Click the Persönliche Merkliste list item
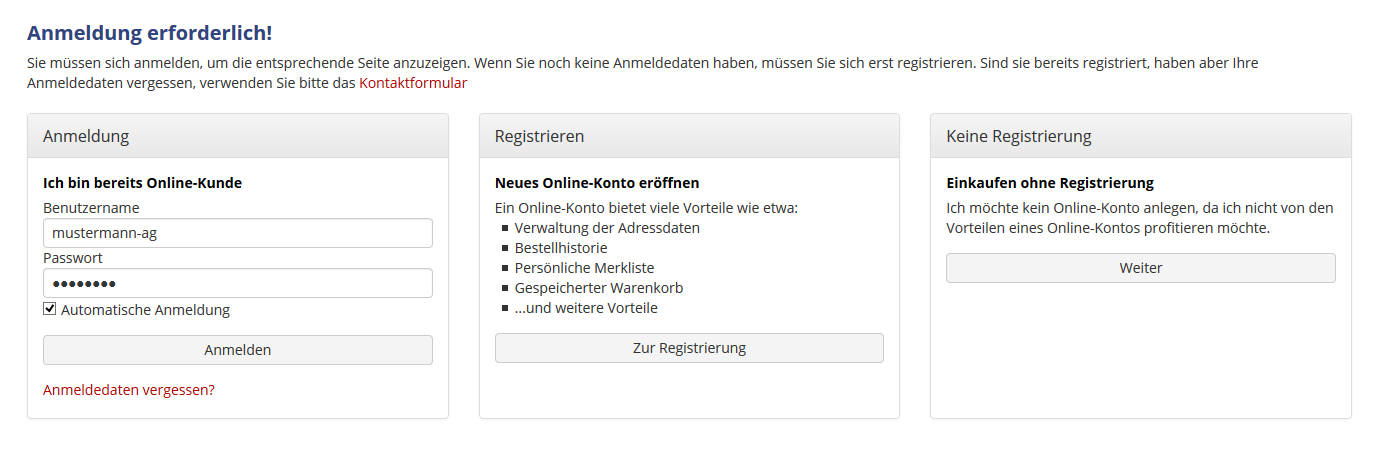This screenshot has width=1377, height=463. (x=584, y=268)
